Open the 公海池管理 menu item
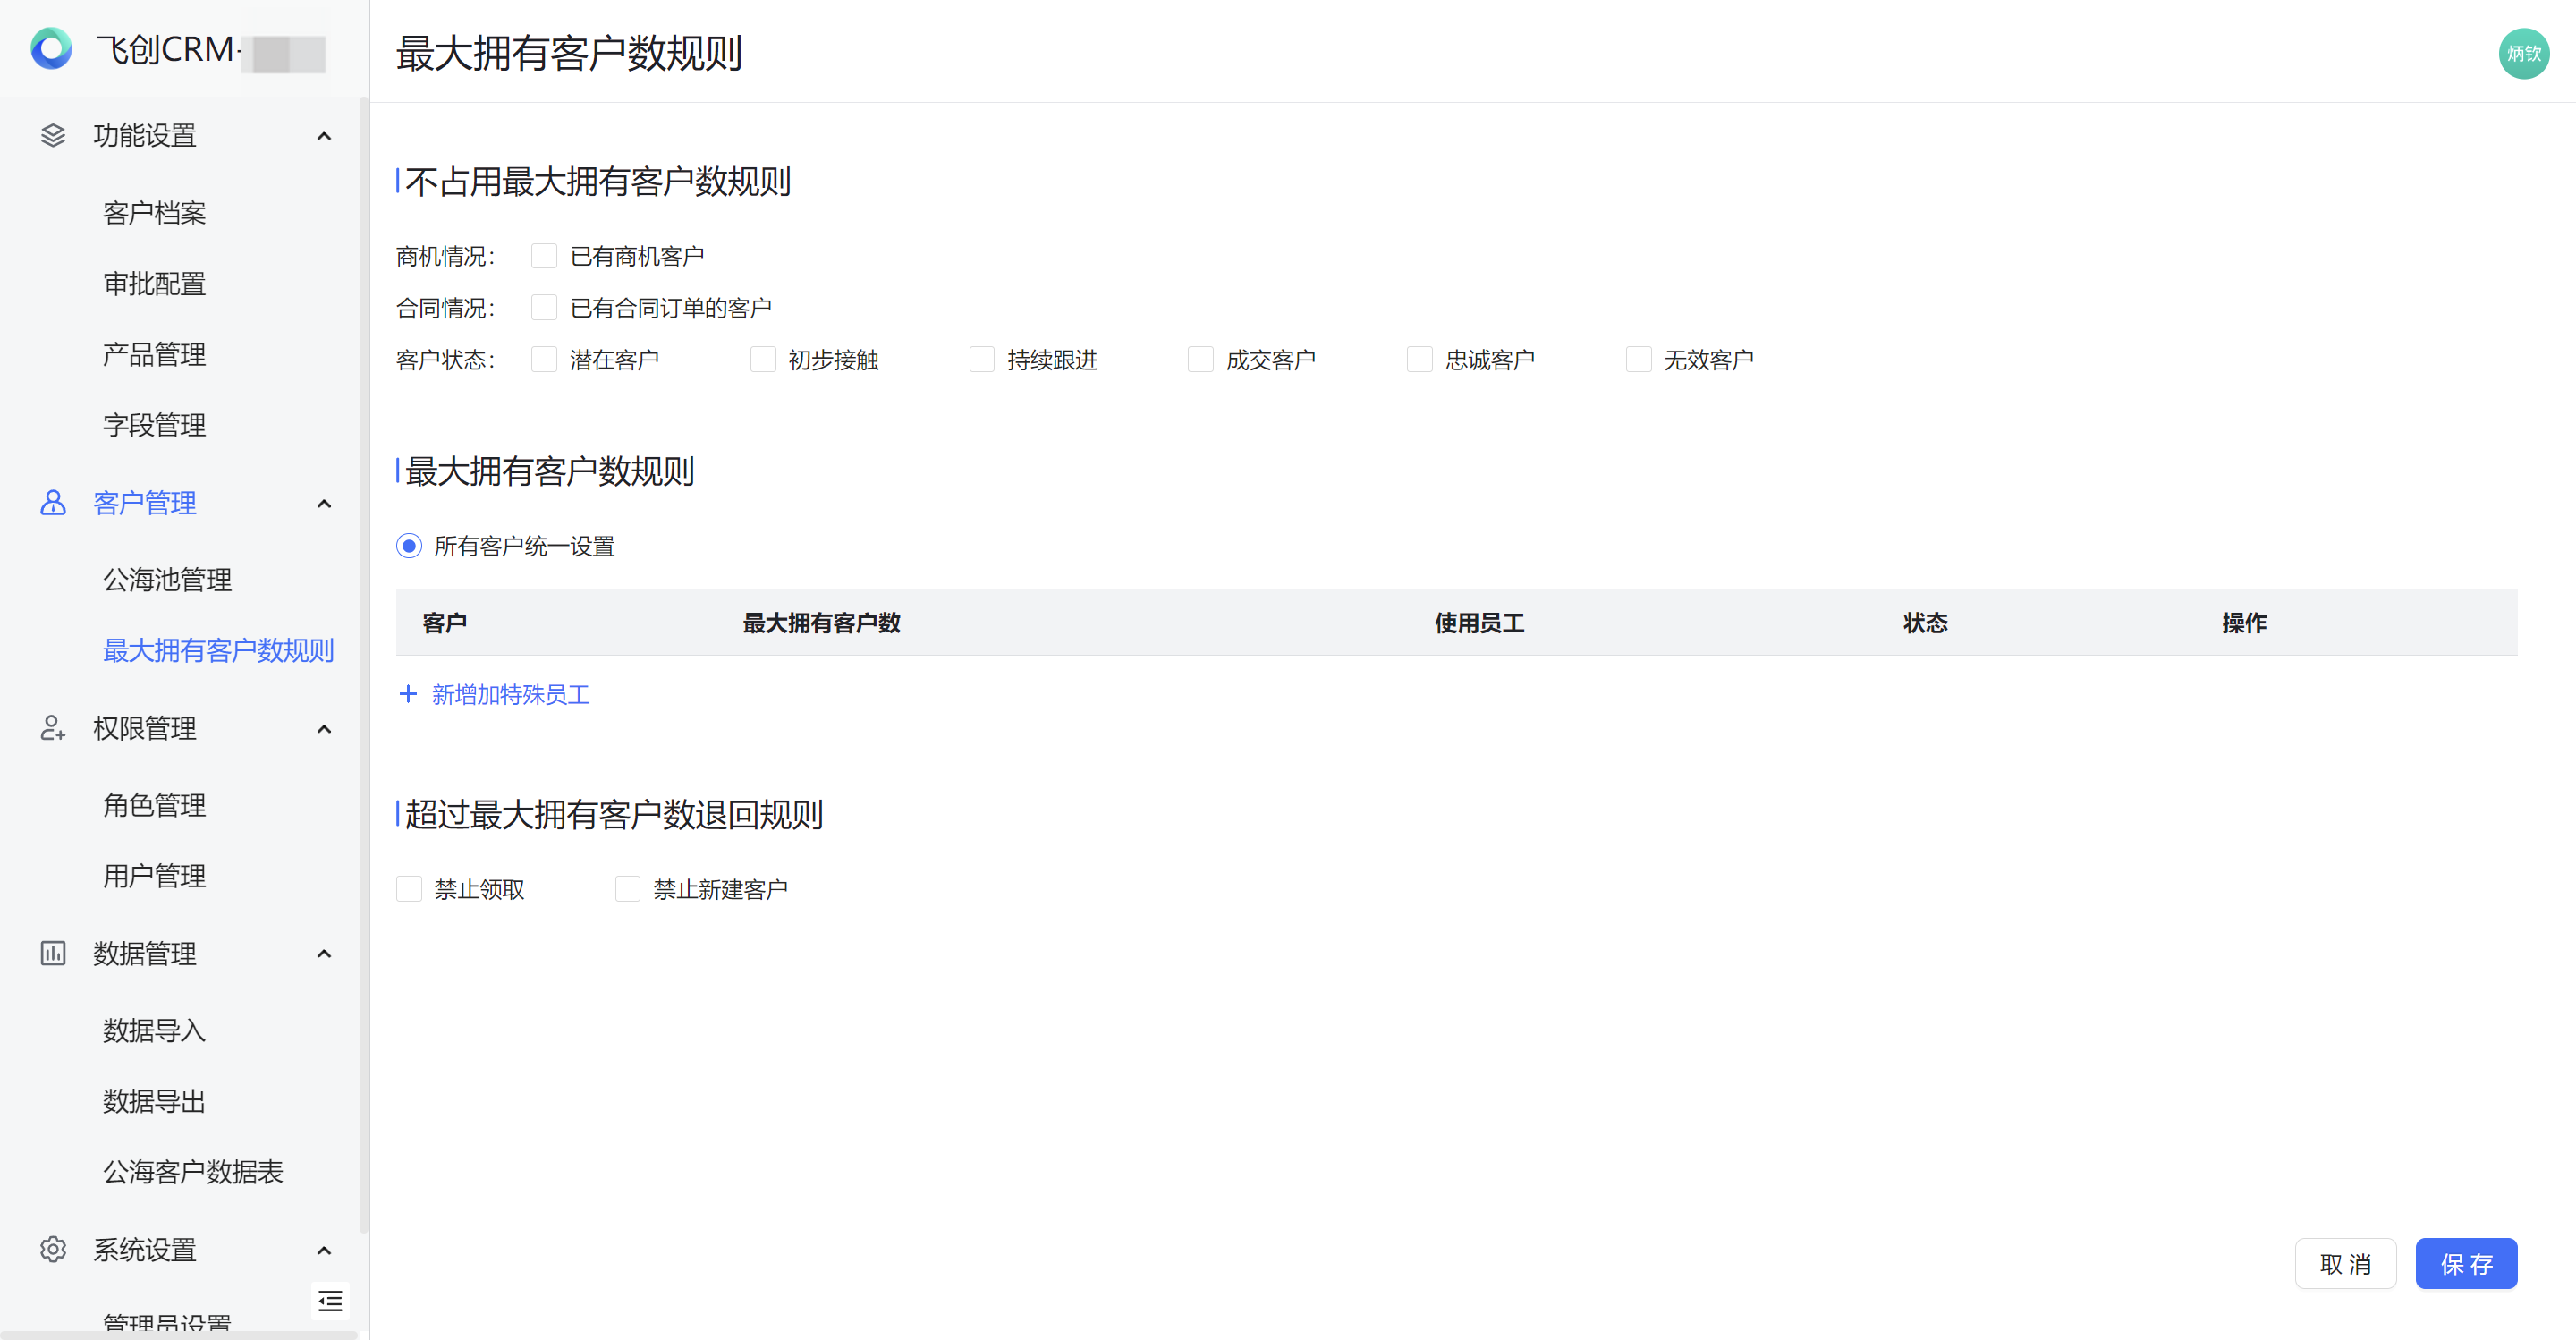Image resolution: width=2576 pixels, height=1340 pixels. [167, 580]
